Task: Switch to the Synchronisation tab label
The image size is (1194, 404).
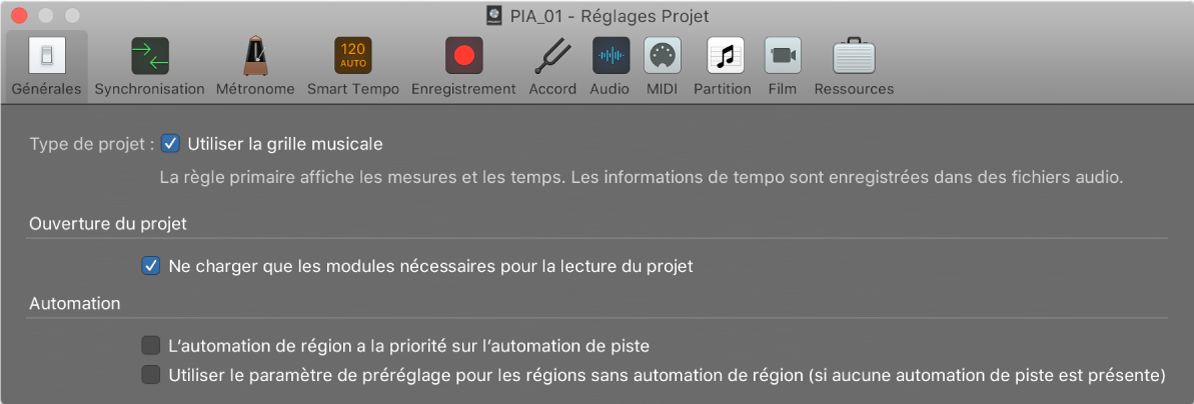Action: click(x=150, y=89)
